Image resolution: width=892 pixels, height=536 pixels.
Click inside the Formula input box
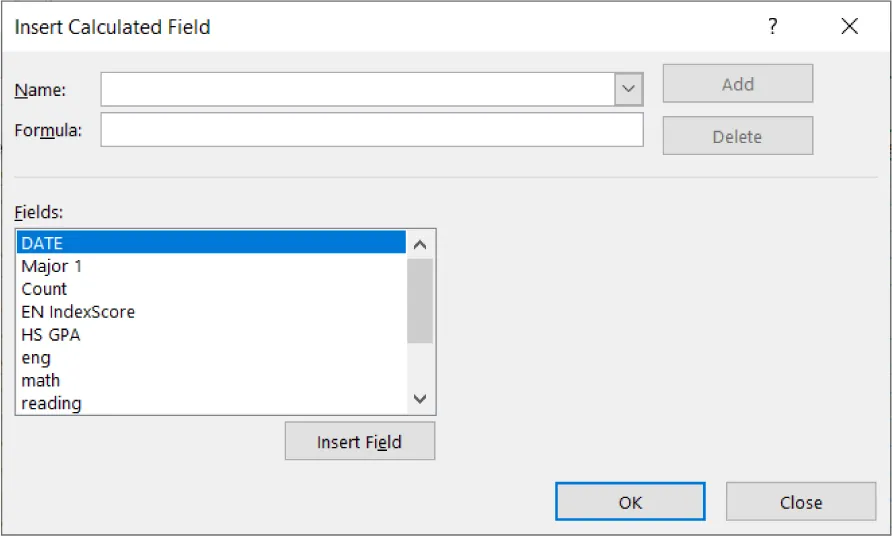coord(371,130)
